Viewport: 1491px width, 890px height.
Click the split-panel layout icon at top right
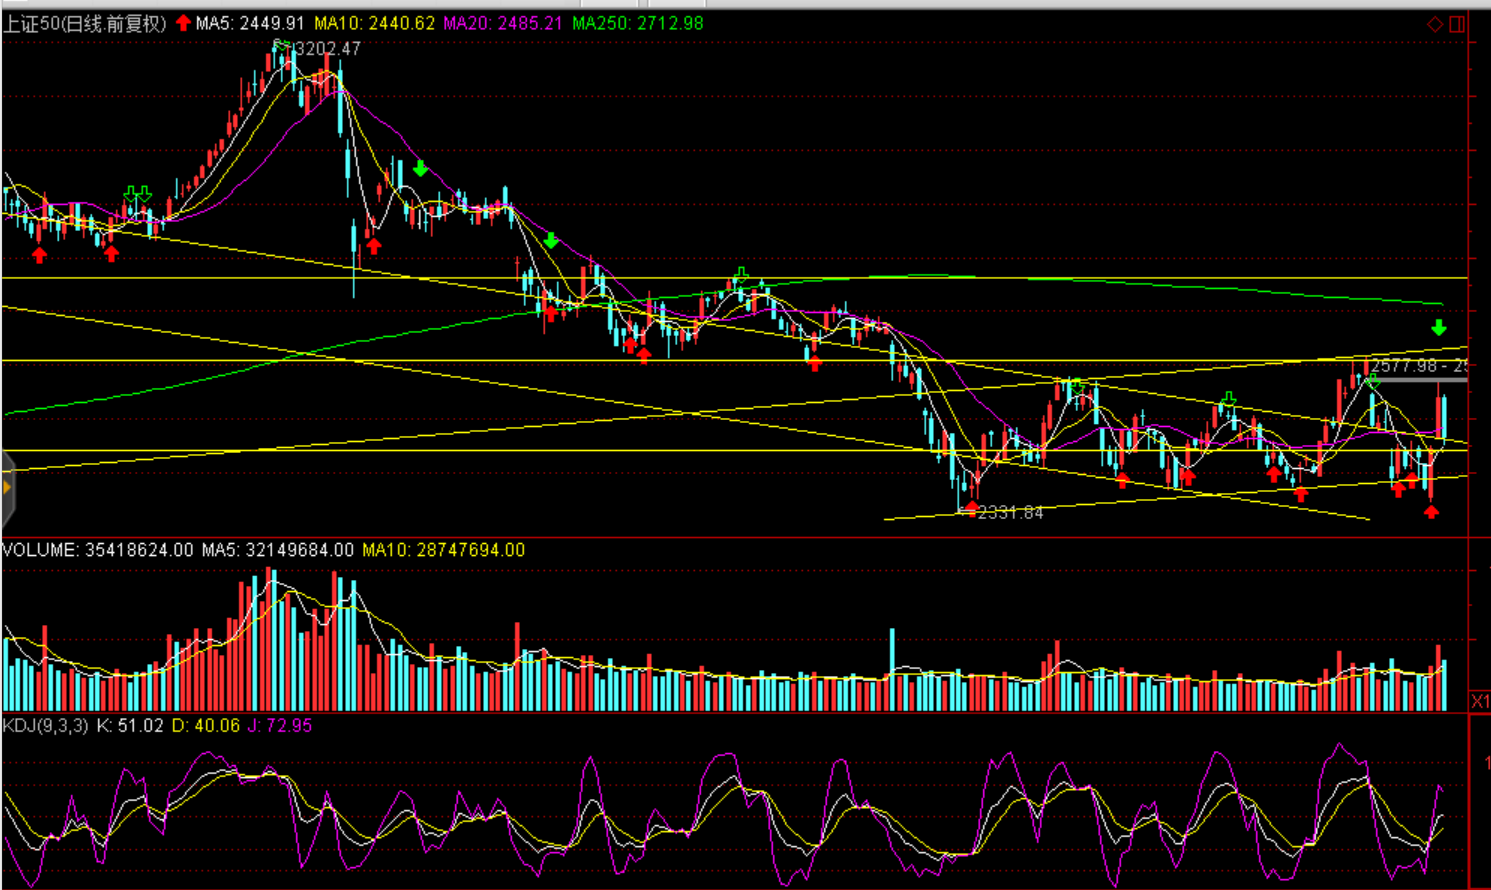[x=1457, y=24]
